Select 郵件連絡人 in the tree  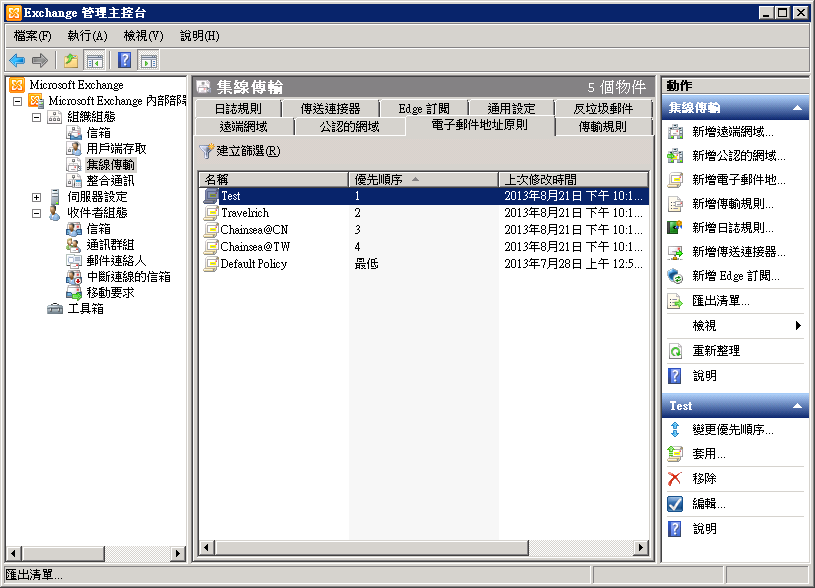(116, 261)
